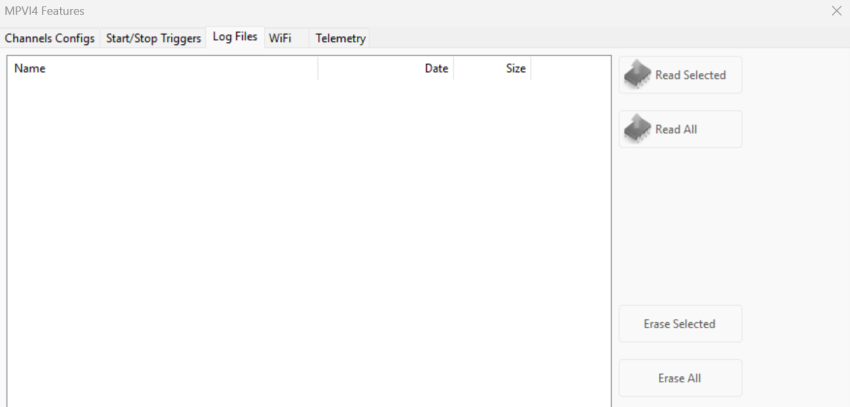This screenshot has height=407, width=850.
Task: Sort log files by Name column
Action: (x=160, y=69)
